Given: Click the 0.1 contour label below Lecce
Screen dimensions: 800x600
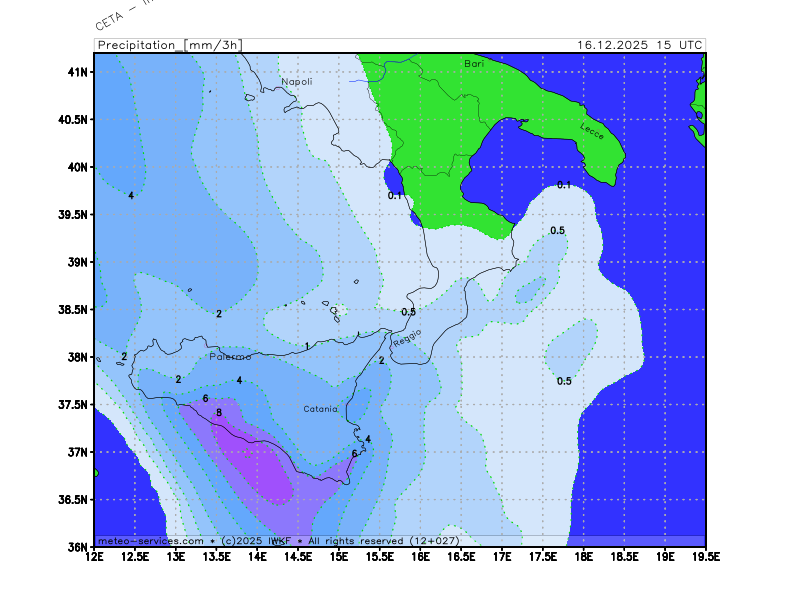Looking at the screenshot, I should [x=564, y=185].
